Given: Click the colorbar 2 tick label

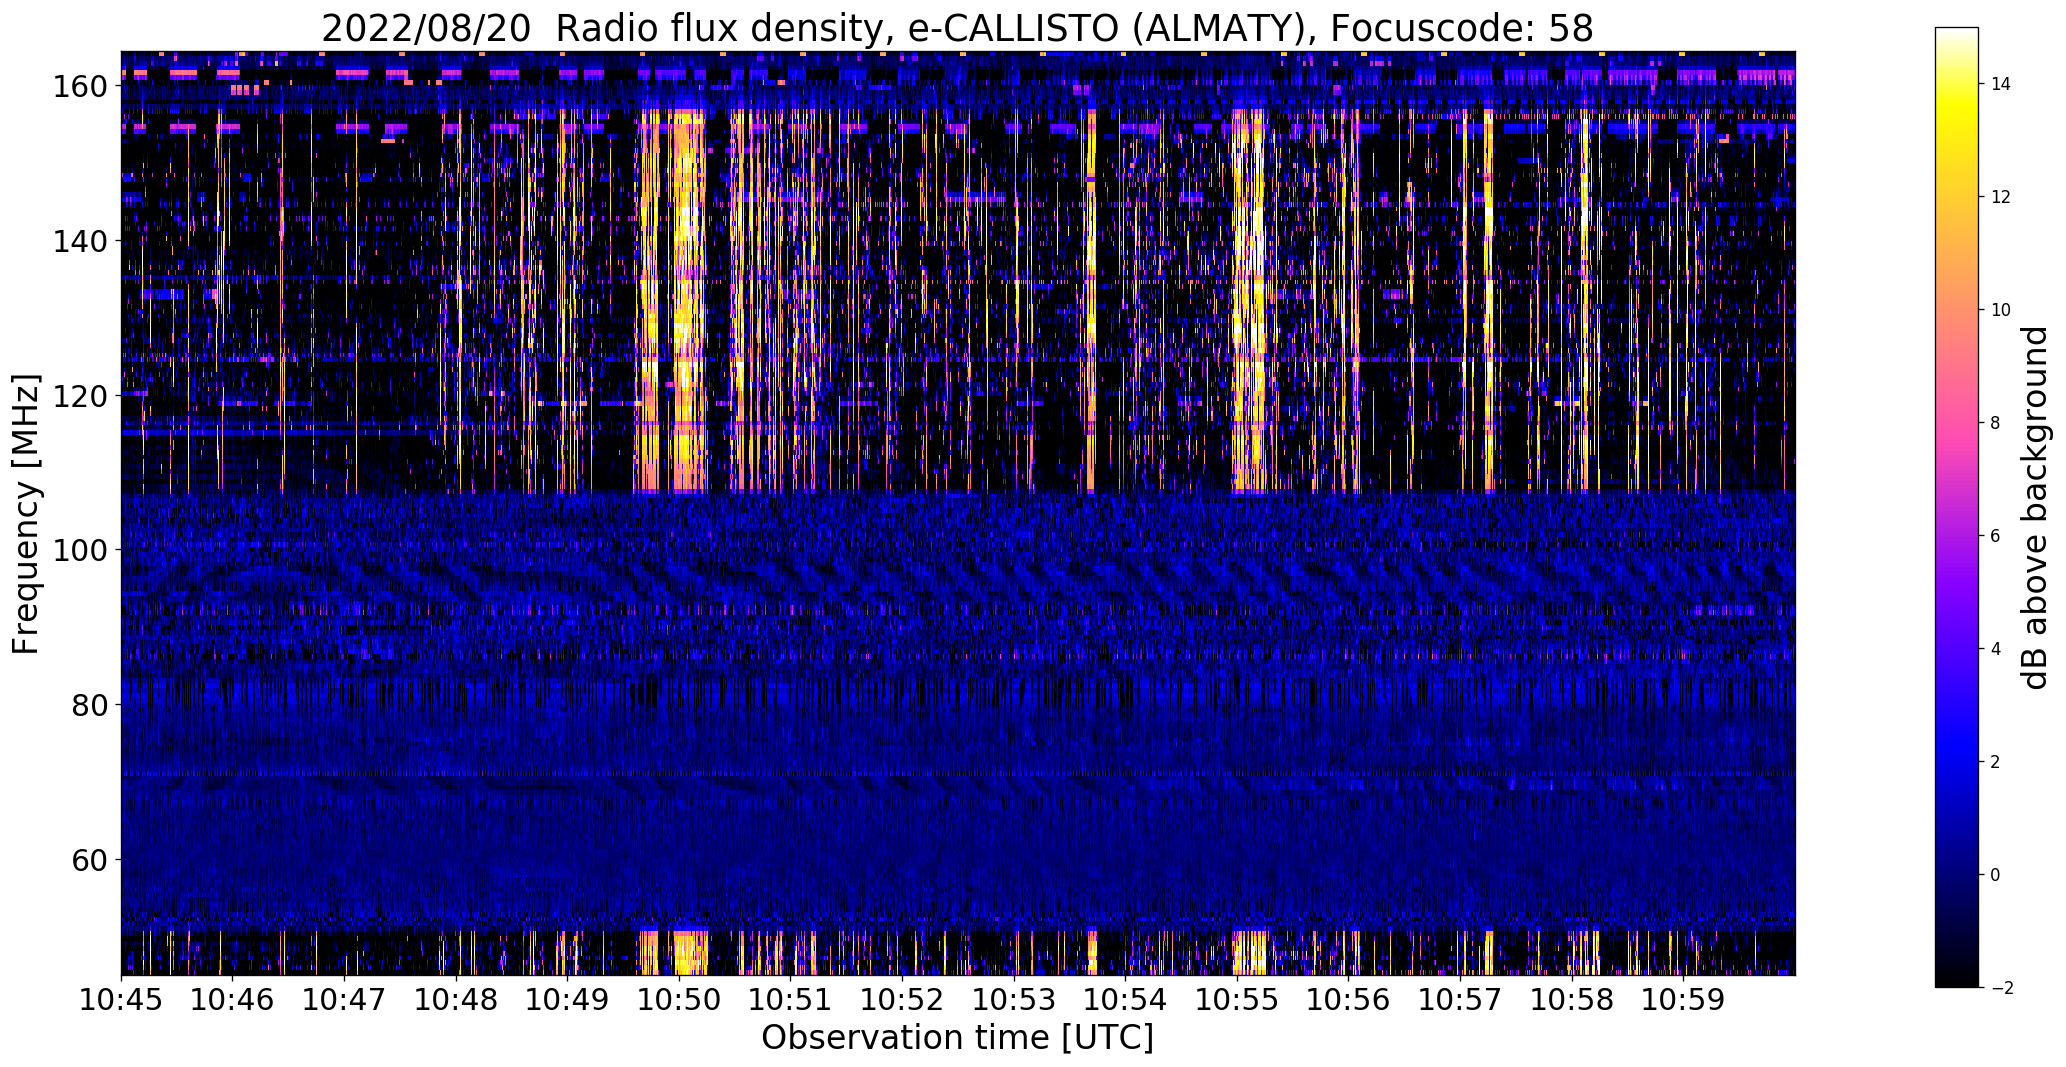Looking at the screenshot, I should [1996, 762].
